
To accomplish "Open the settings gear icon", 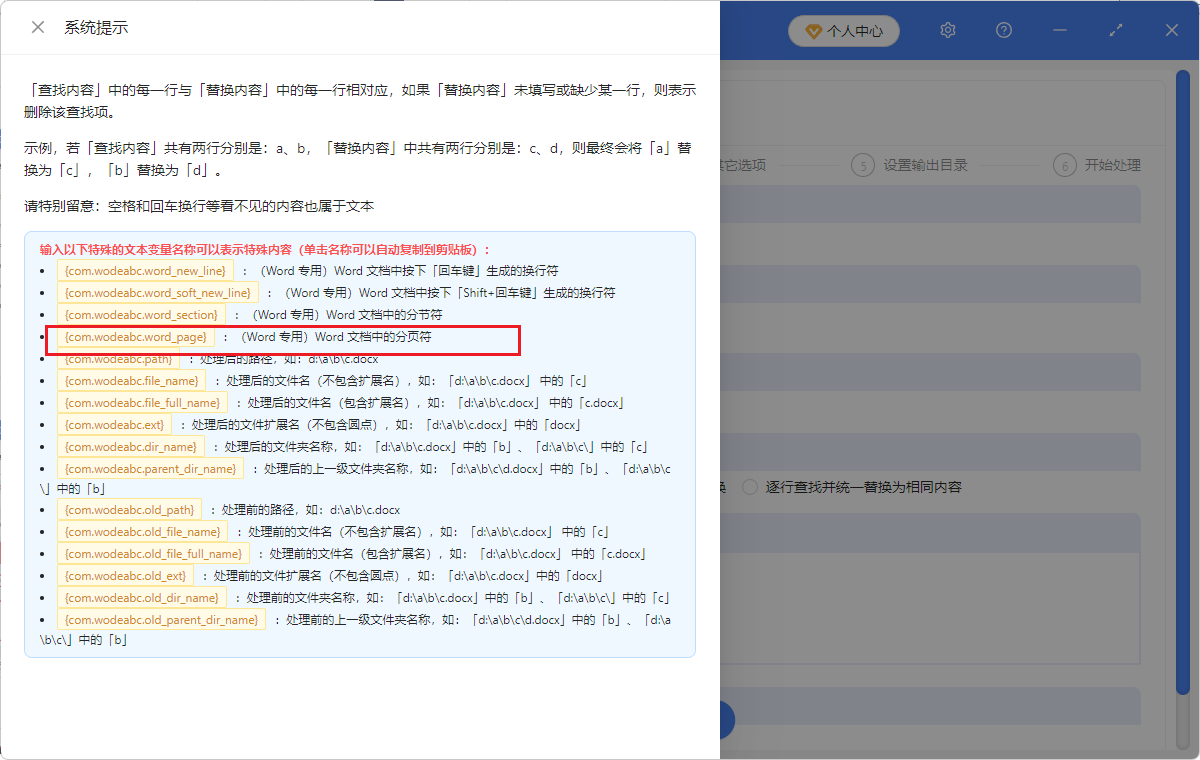I will click(947, 30).
